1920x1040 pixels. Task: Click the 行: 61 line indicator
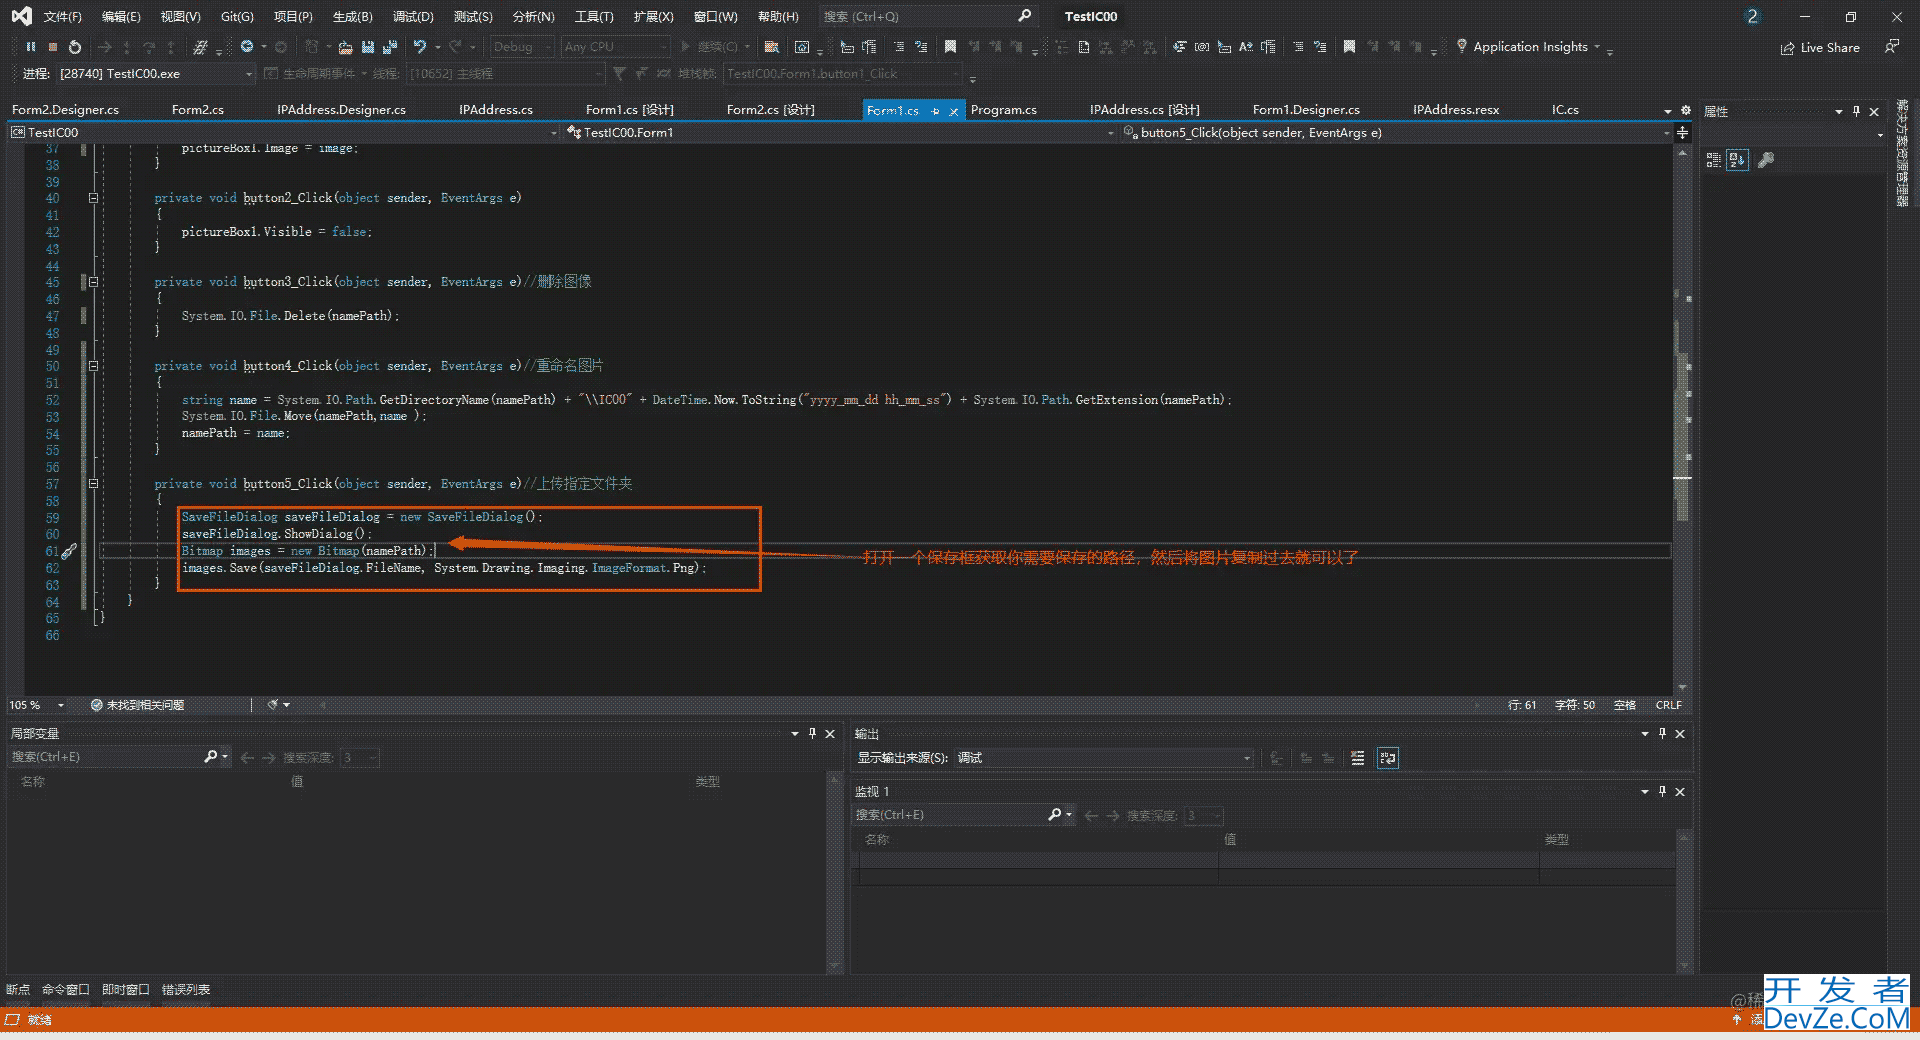1523,705
